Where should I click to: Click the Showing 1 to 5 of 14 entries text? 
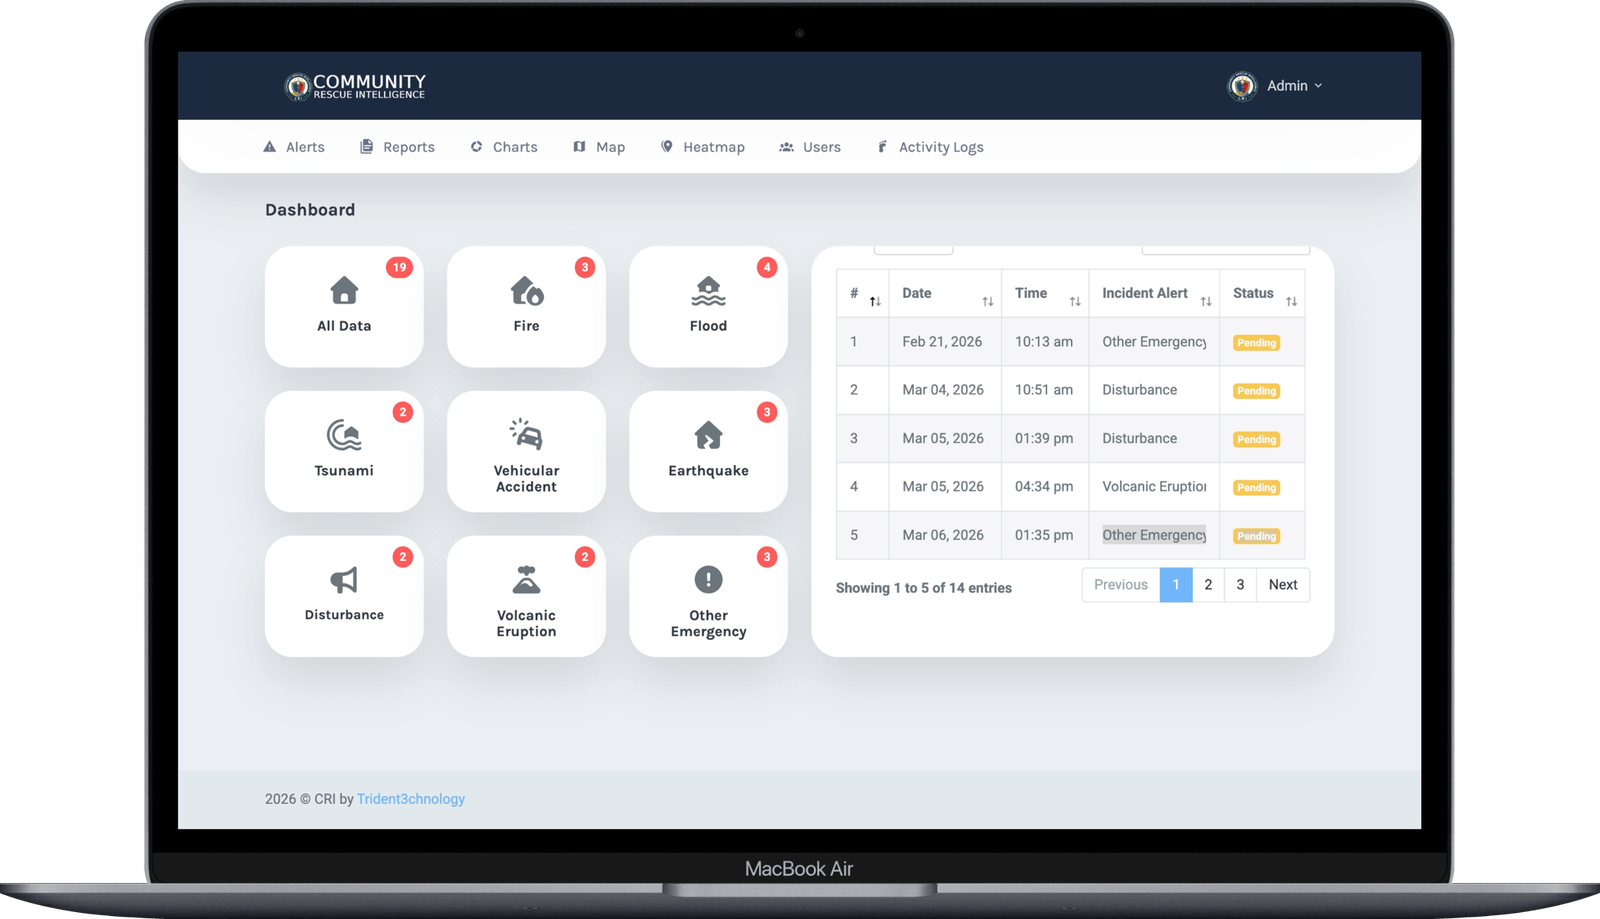point(924,588)
